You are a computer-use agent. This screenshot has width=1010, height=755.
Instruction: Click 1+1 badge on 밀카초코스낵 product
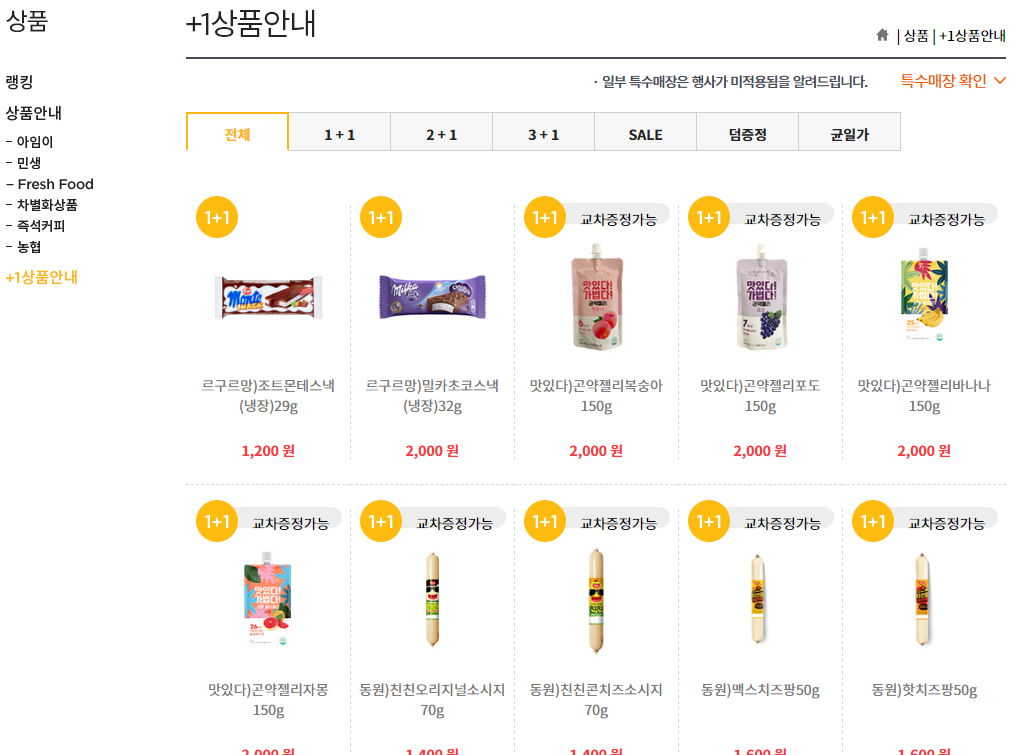pos(381,217)
